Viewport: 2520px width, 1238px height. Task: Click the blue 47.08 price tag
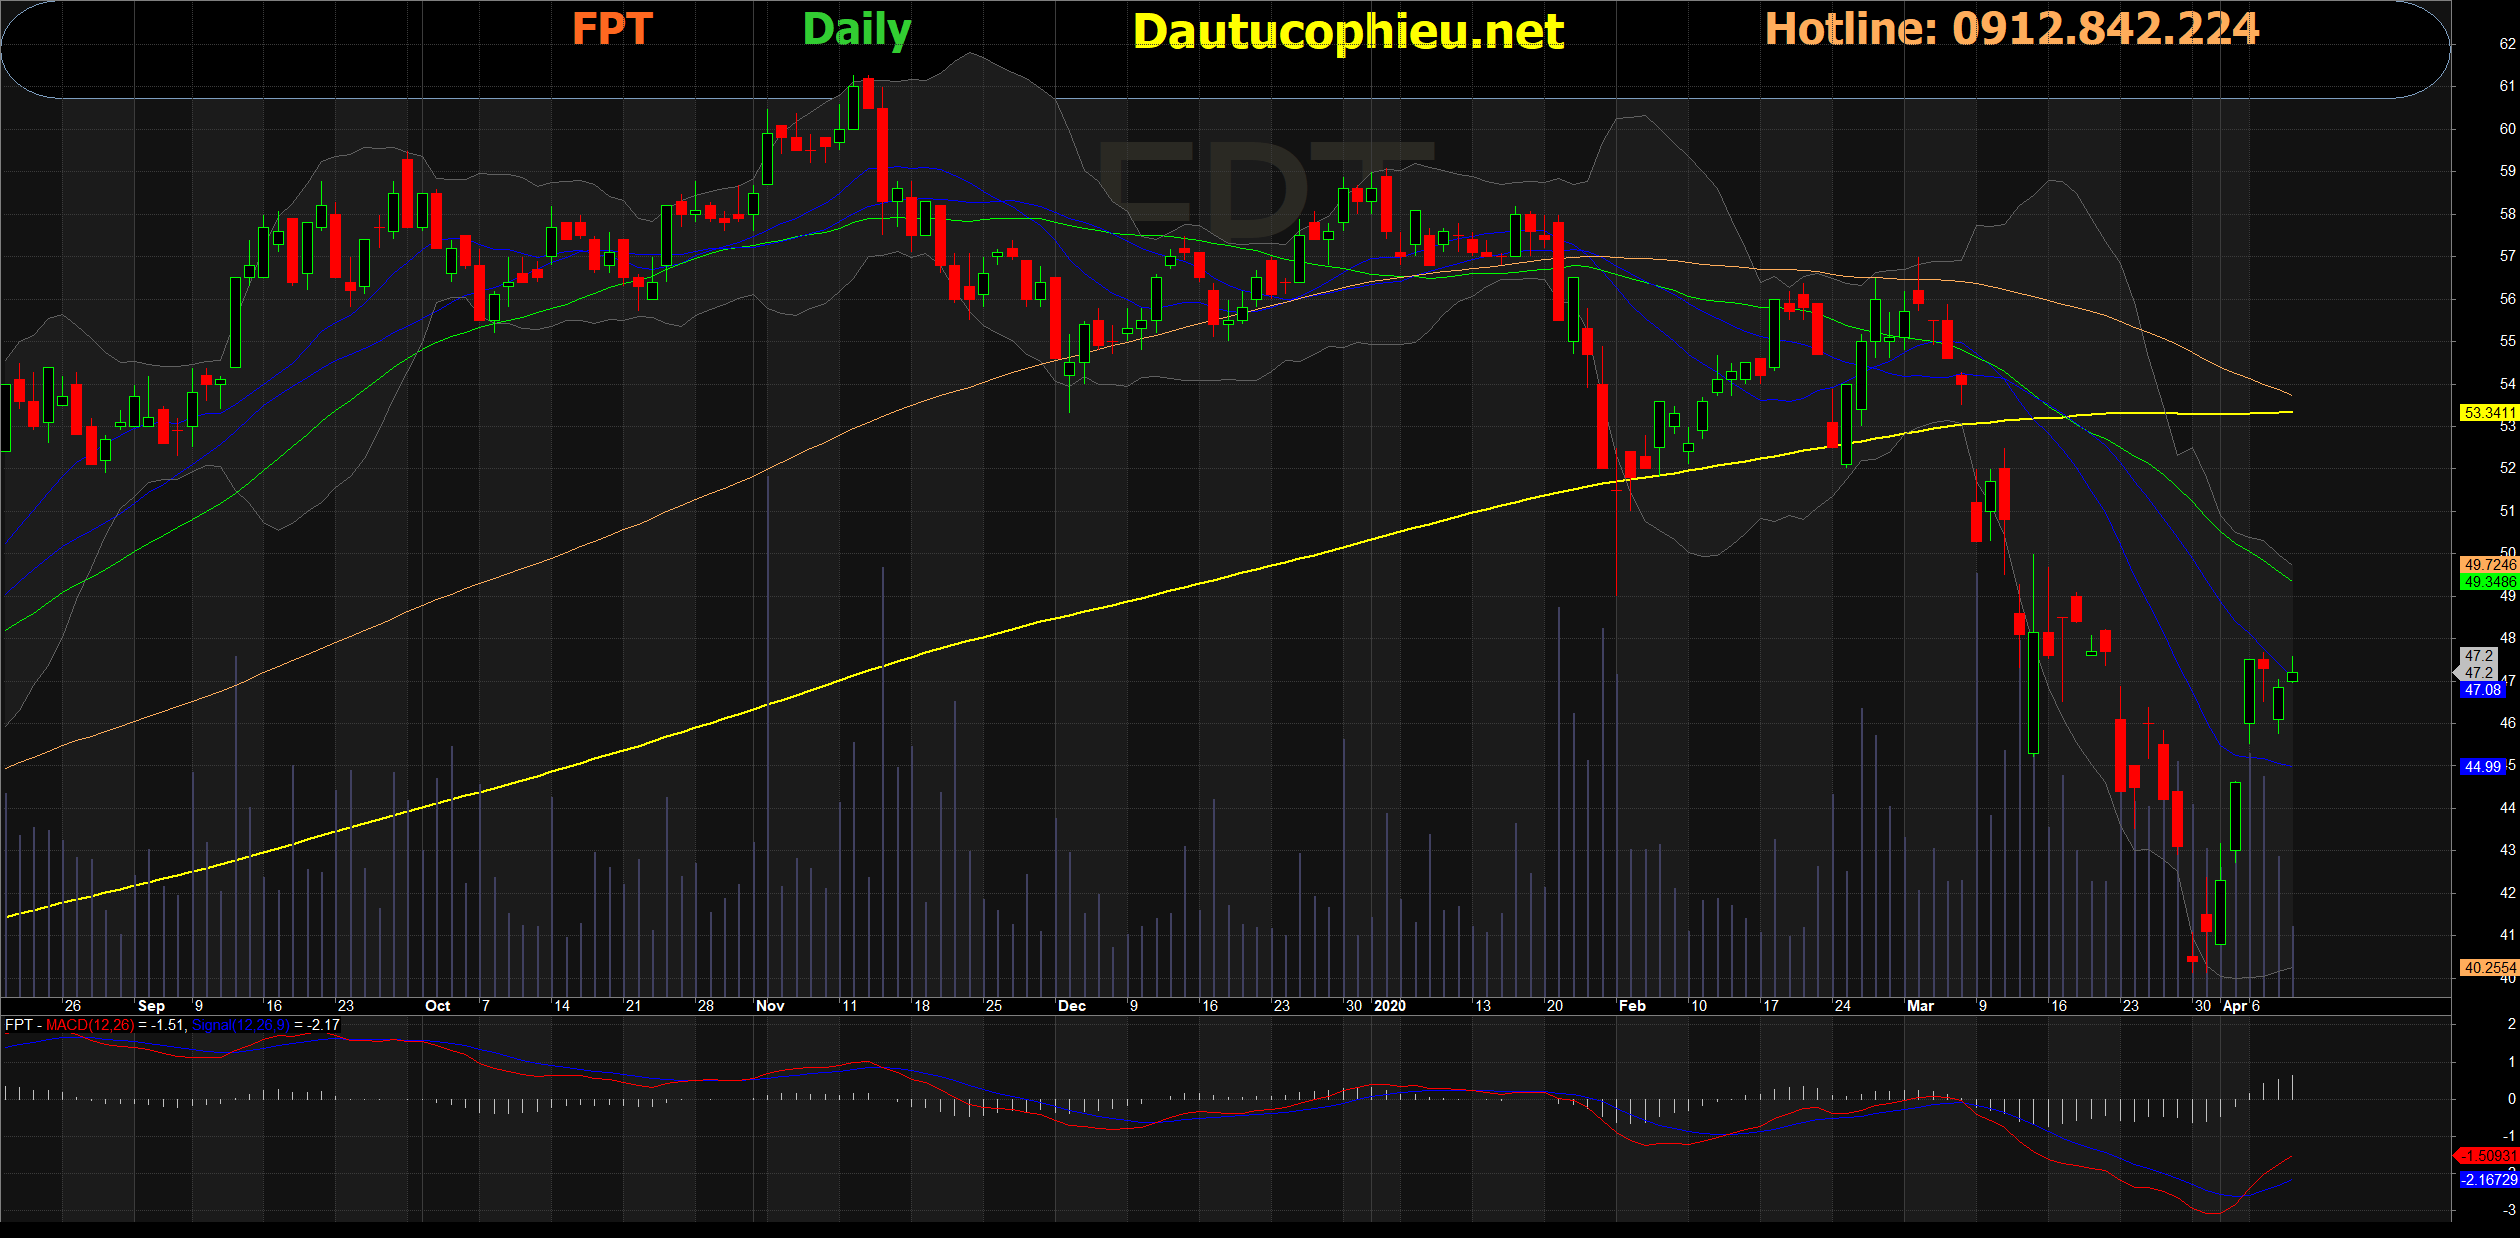tap(2482, 690)
